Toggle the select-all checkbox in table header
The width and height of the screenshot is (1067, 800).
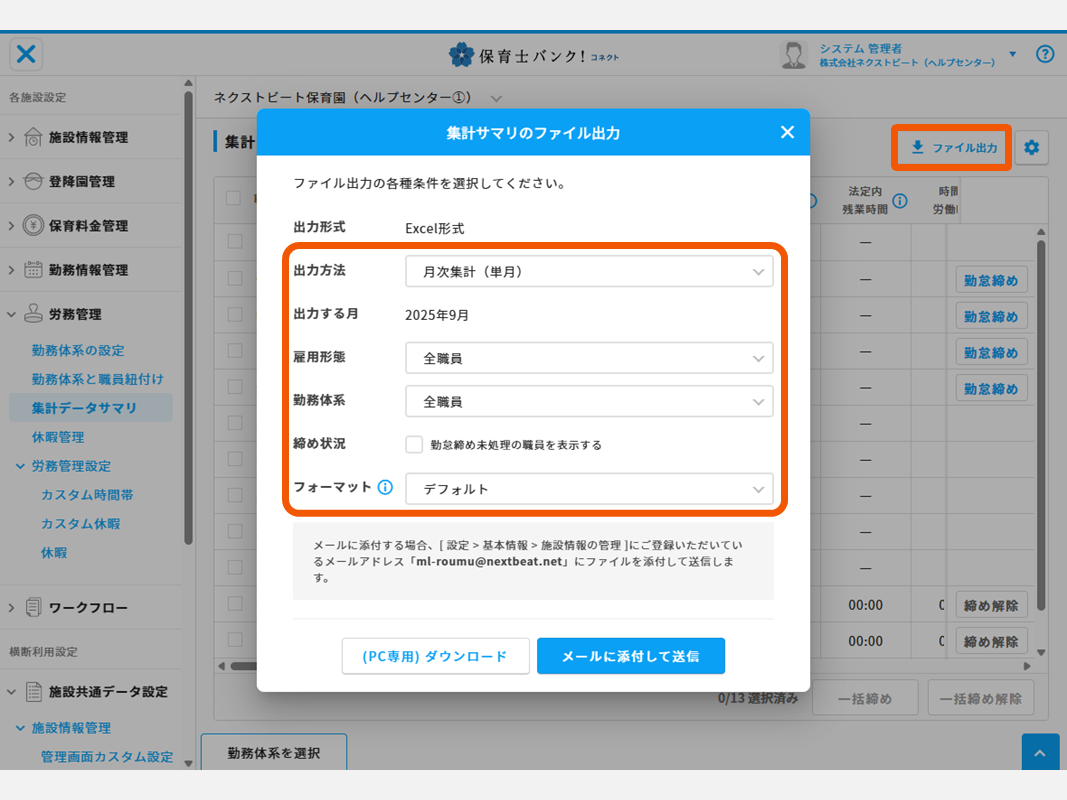pos(234,198)
